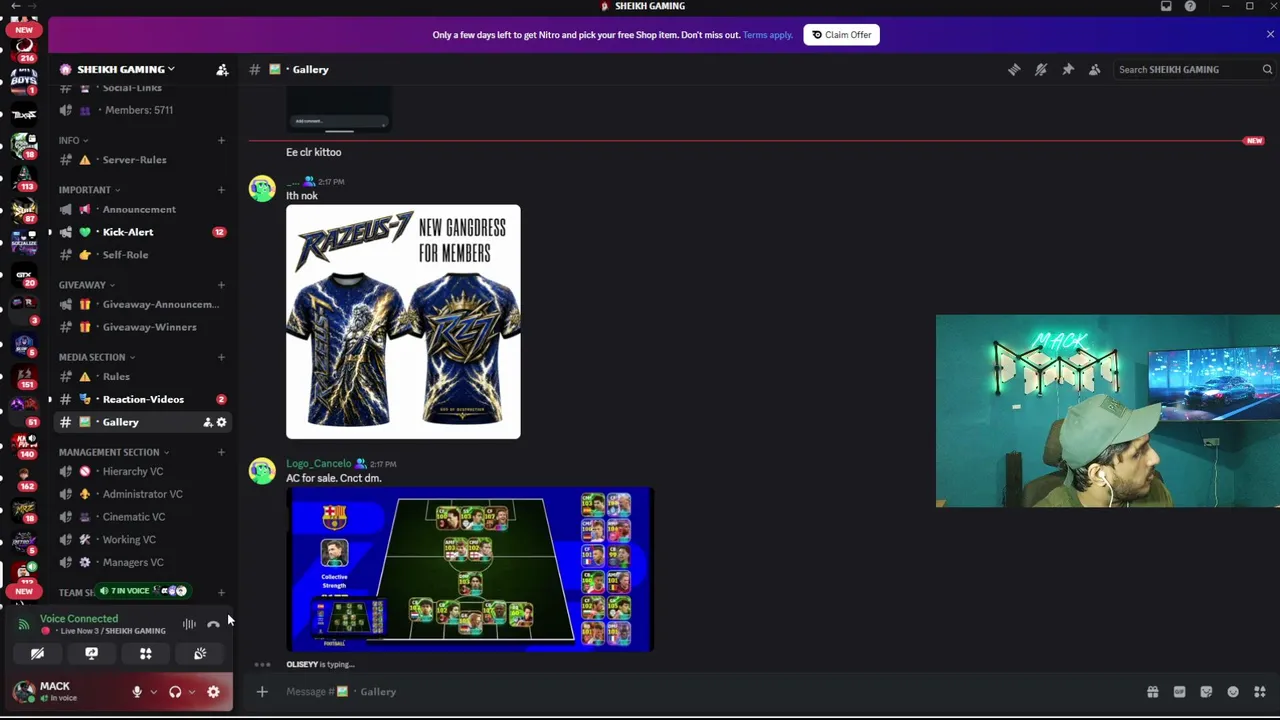Dismiss the Nitro offer banner

point(1270,34)
